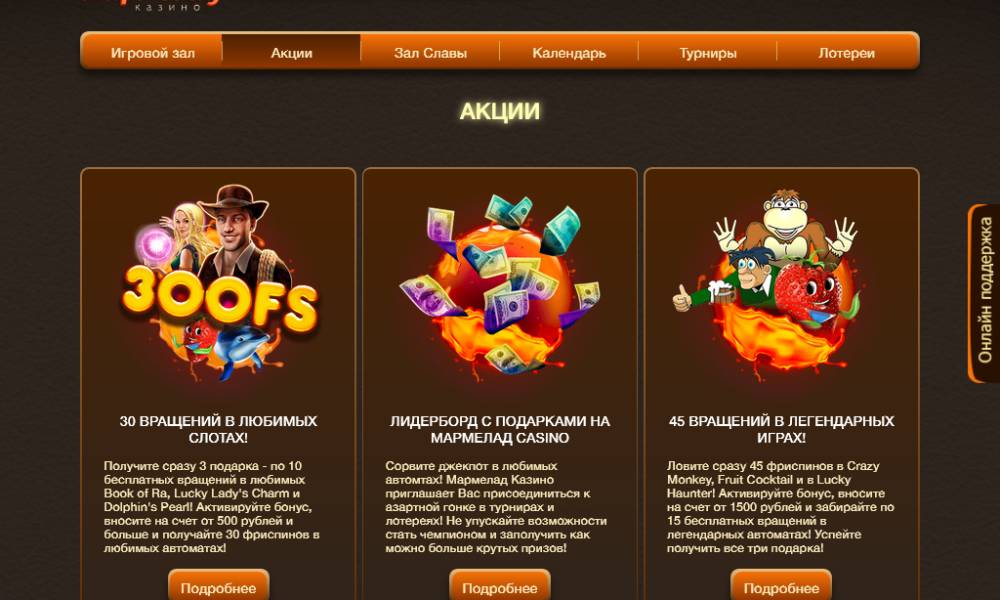Viewport: 1000px width, 600px height.
Task: Click the ЛИДЕРБОРД С ПОДАРКАМИ heading
Action: click(x=500, y=429)
